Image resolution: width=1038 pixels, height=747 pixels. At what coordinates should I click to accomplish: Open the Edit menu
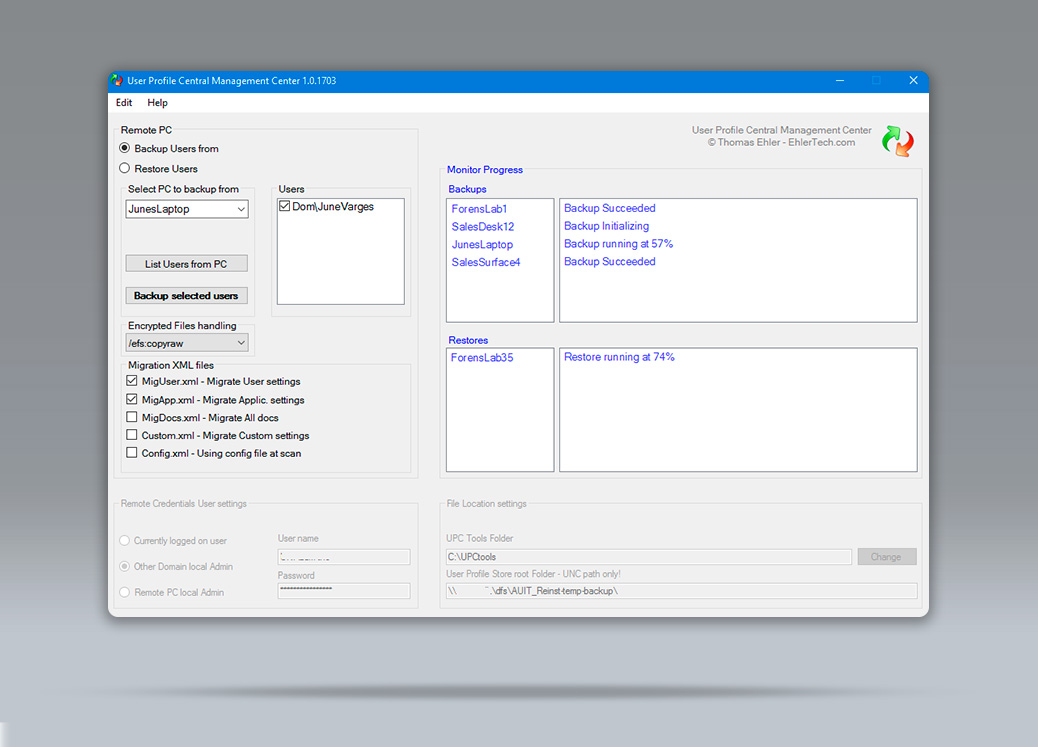(124, 103)
